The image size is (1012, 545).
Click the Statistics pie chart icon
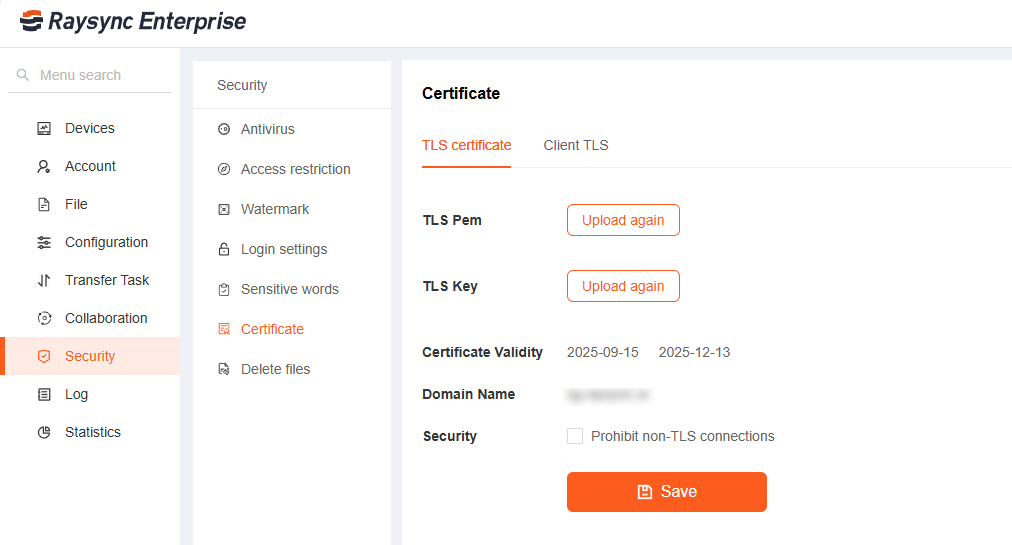pyautogui.click(x=44, y=432)
